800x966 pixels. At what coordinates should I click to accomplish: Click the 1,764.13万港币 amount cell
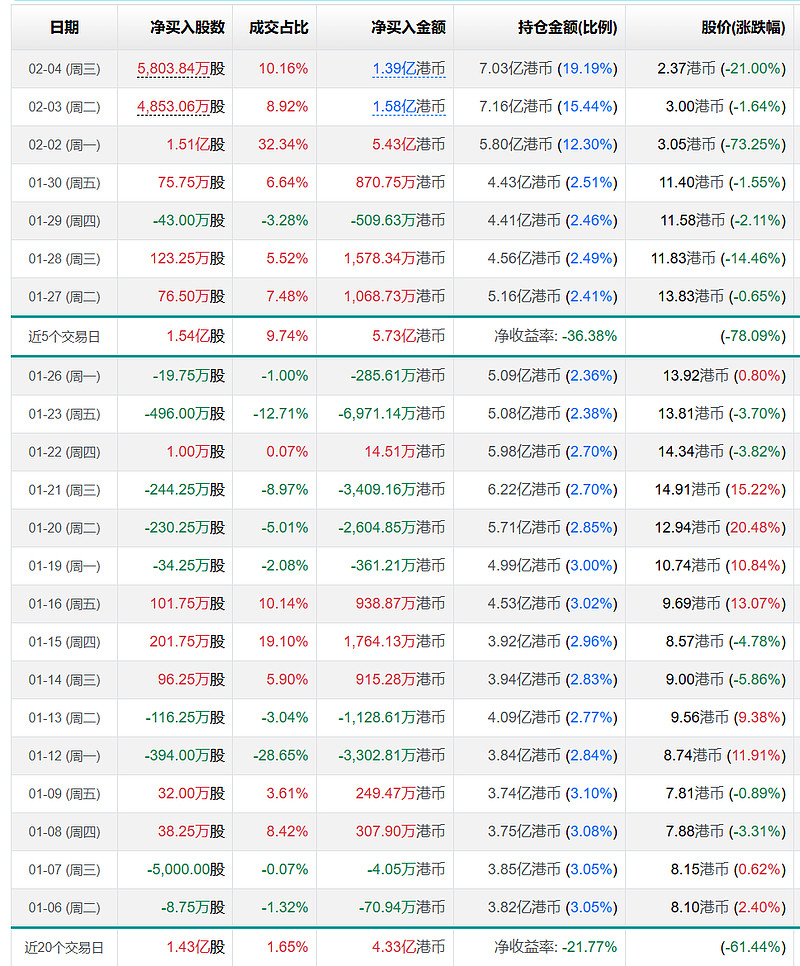[394, 642]
